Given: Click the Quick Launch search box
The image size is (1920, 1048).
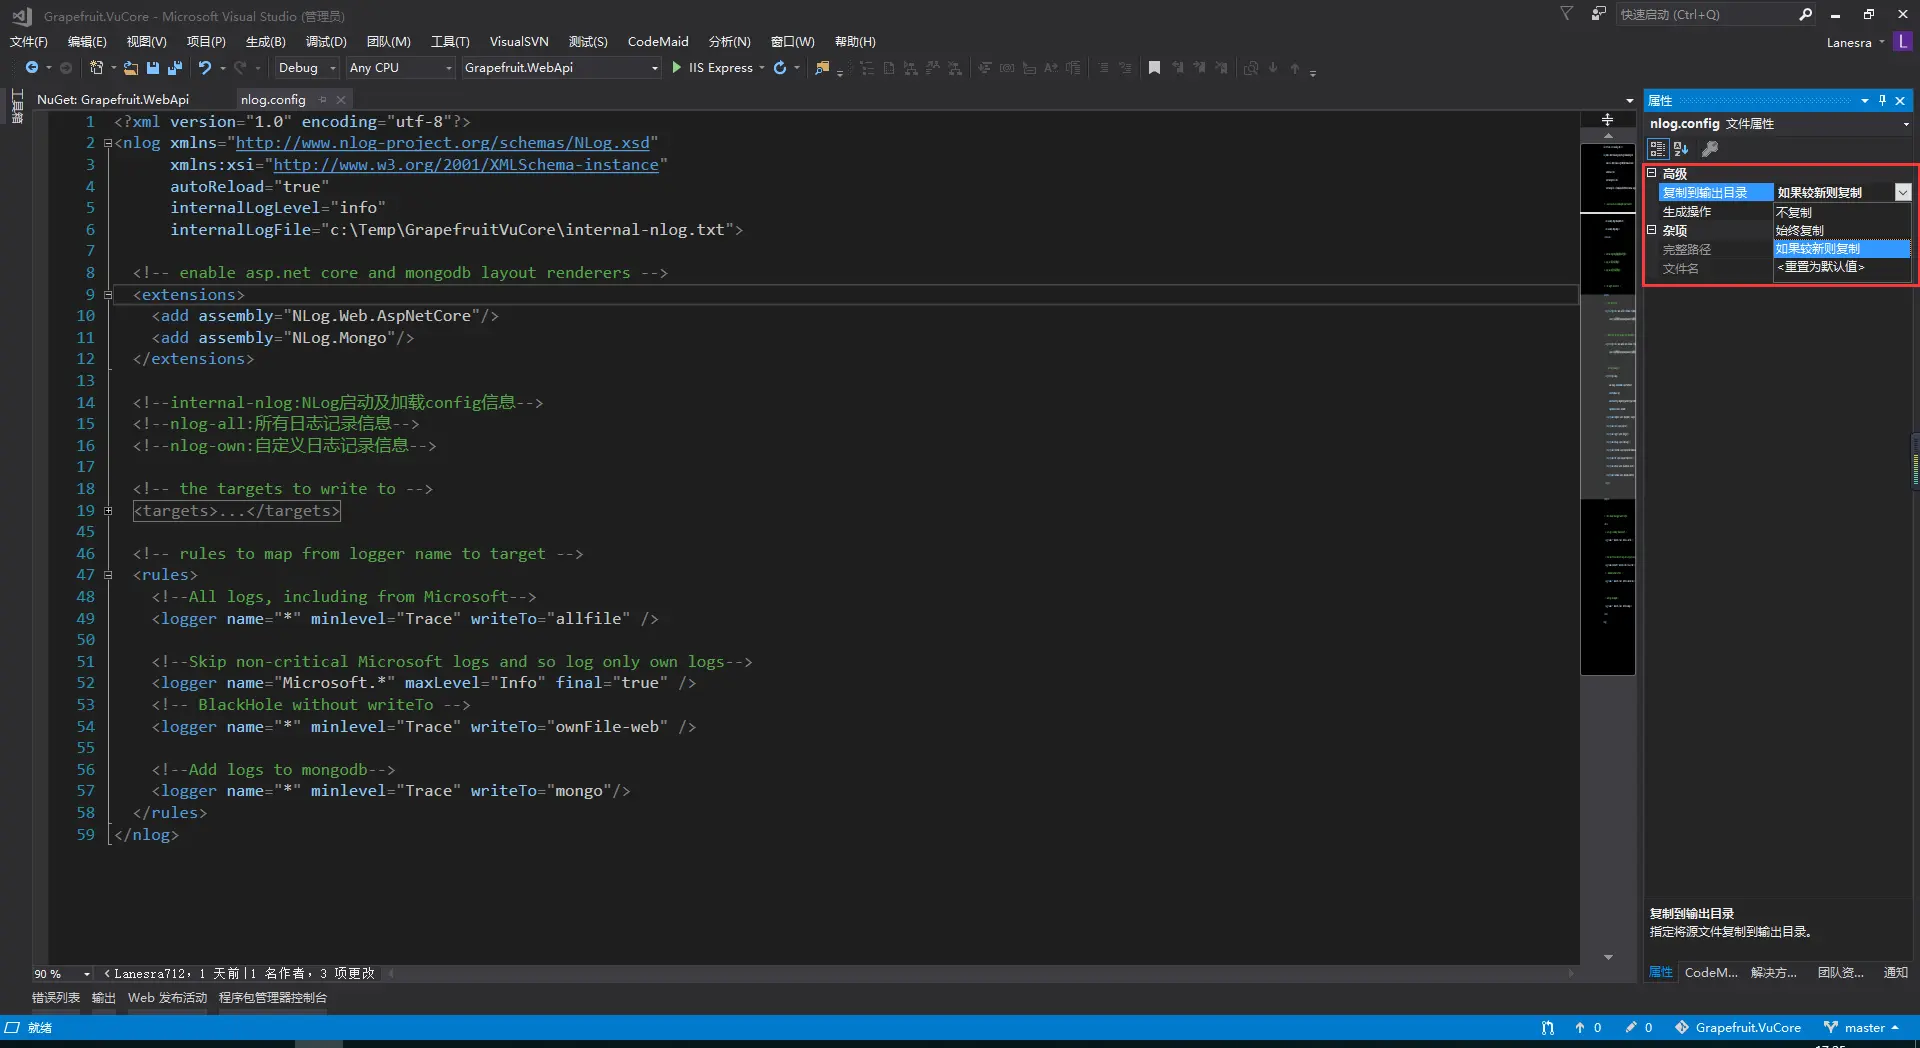Looking at the screenshot, I should [1700, 14].
